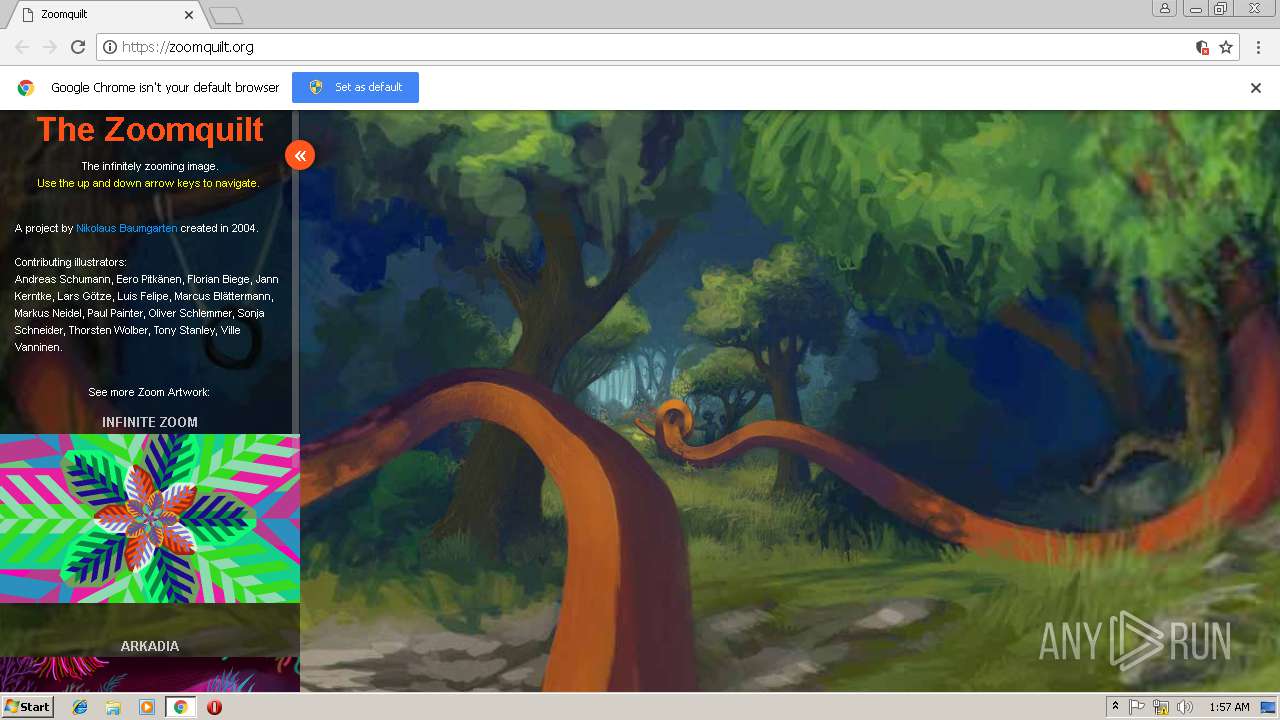Image resolution: width=1280 pixels, height=720 pixels.
Task: Open the clock showing 1:57 AM
Action: 1229,707
